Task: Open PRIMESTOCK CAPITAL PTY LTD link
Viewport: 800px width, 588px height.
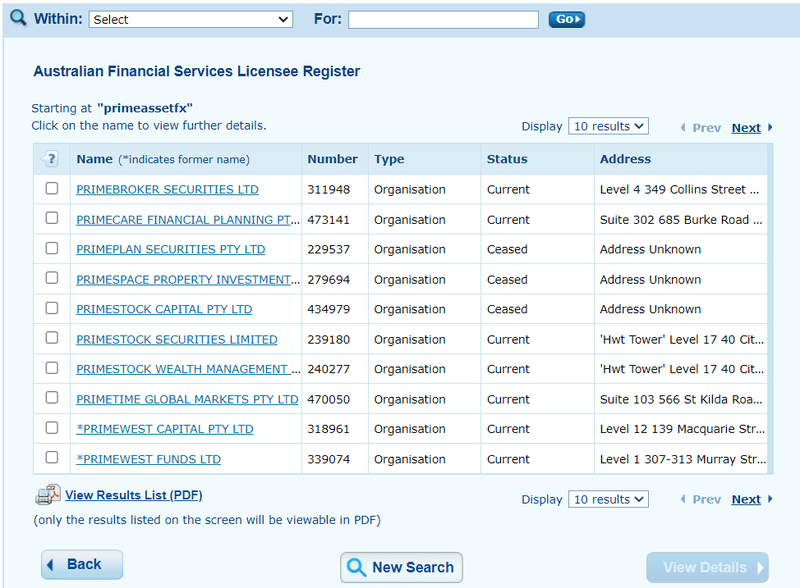Action: [164, 309]
